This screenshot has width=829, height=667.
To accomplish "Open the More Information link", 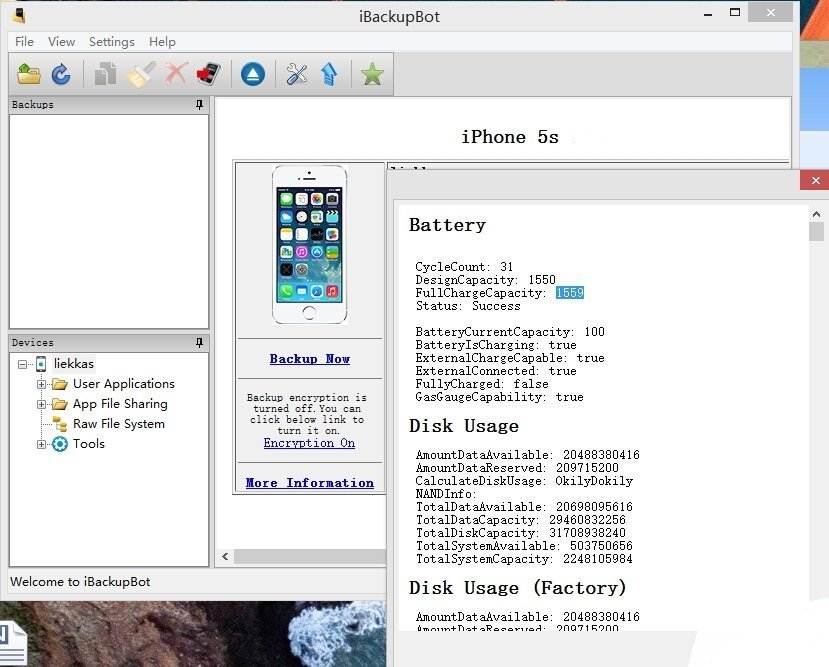I will tap(309, 483).
